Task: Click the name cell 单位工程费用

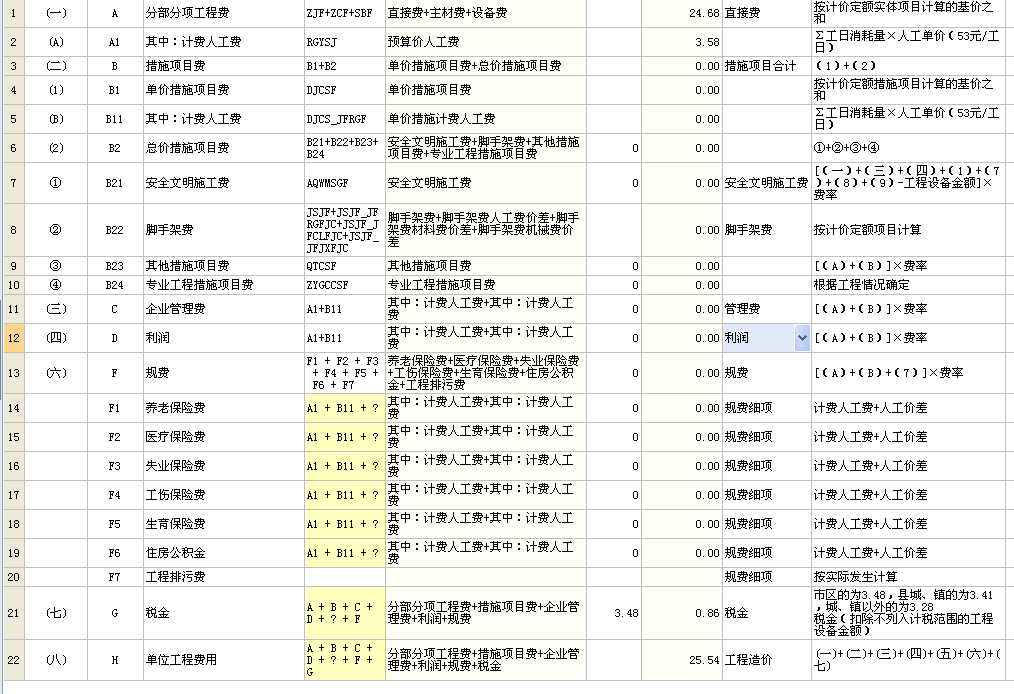Action: (x=224, y=660)
